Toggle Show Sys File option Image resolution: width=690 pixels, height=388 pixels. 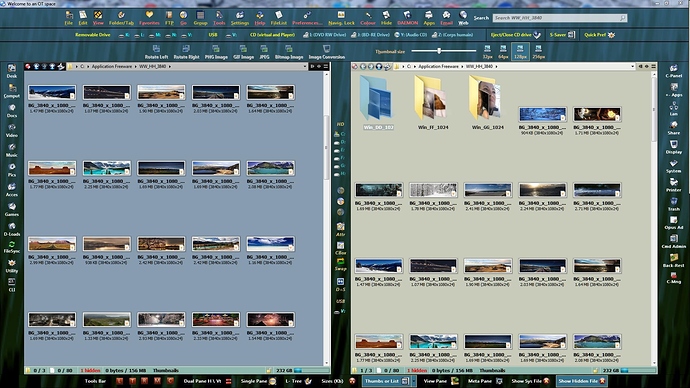(x=530, y=381)
